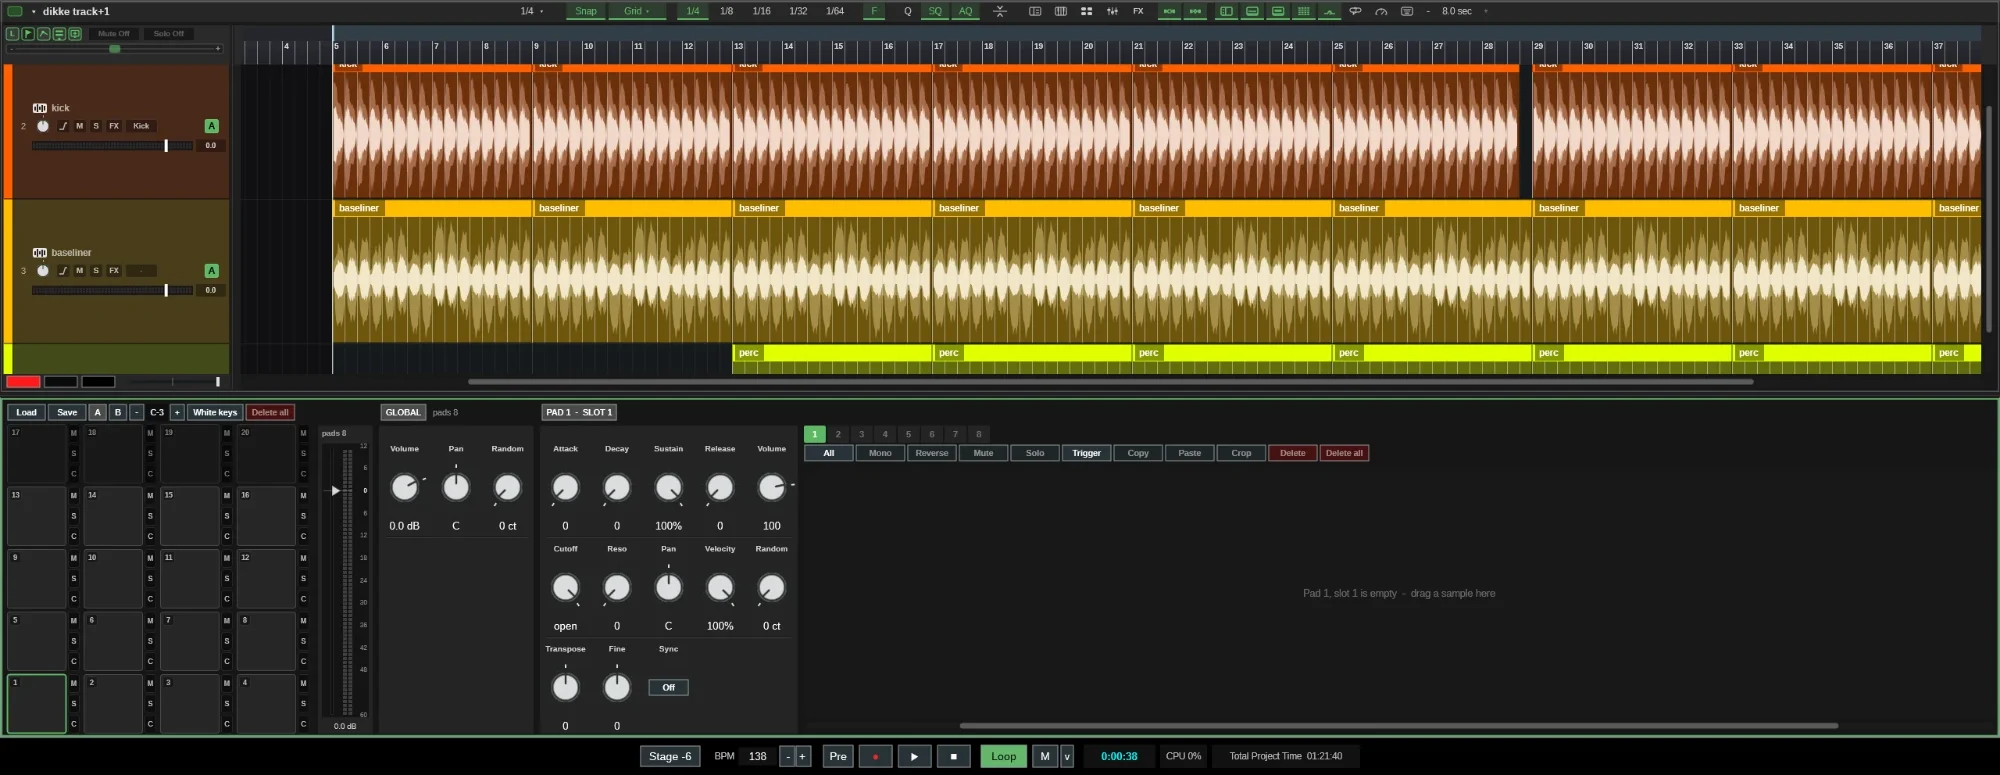Click the Transpose knob
Screen dimensions: 2000x775
(x=565, y=688)
